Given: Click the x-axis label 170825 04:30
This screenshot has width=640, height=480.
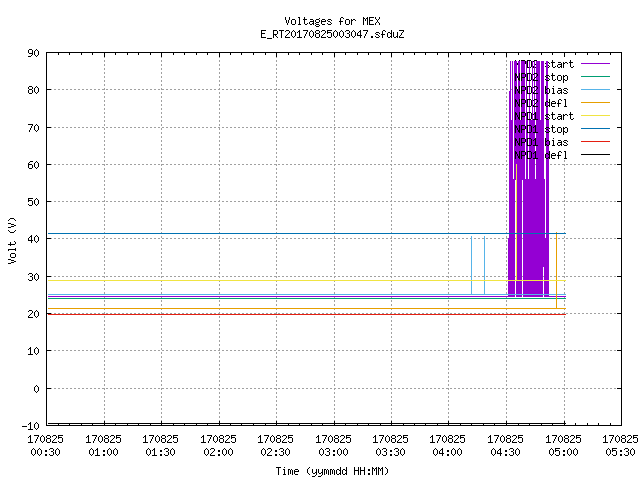Looking at the screenshot, I should click(506, 446).
